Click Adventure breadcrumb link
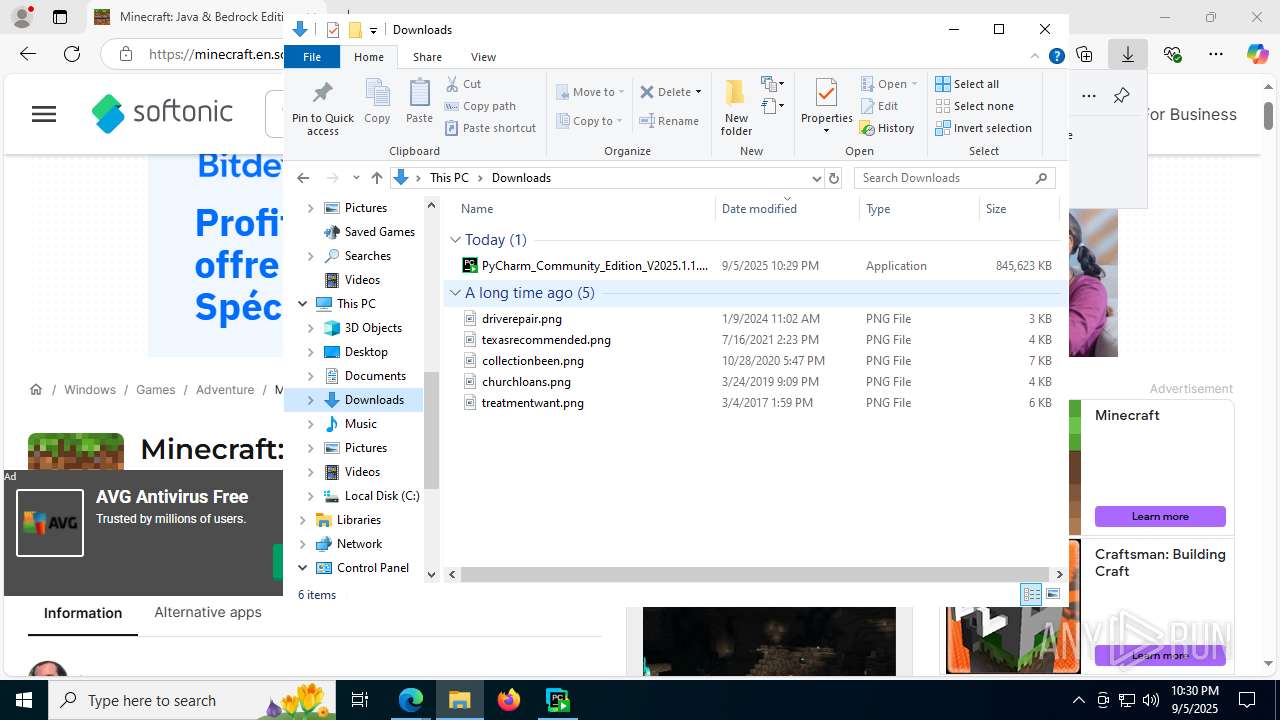The height and width of the screenshot is (720, 1280). coord(225,390)
